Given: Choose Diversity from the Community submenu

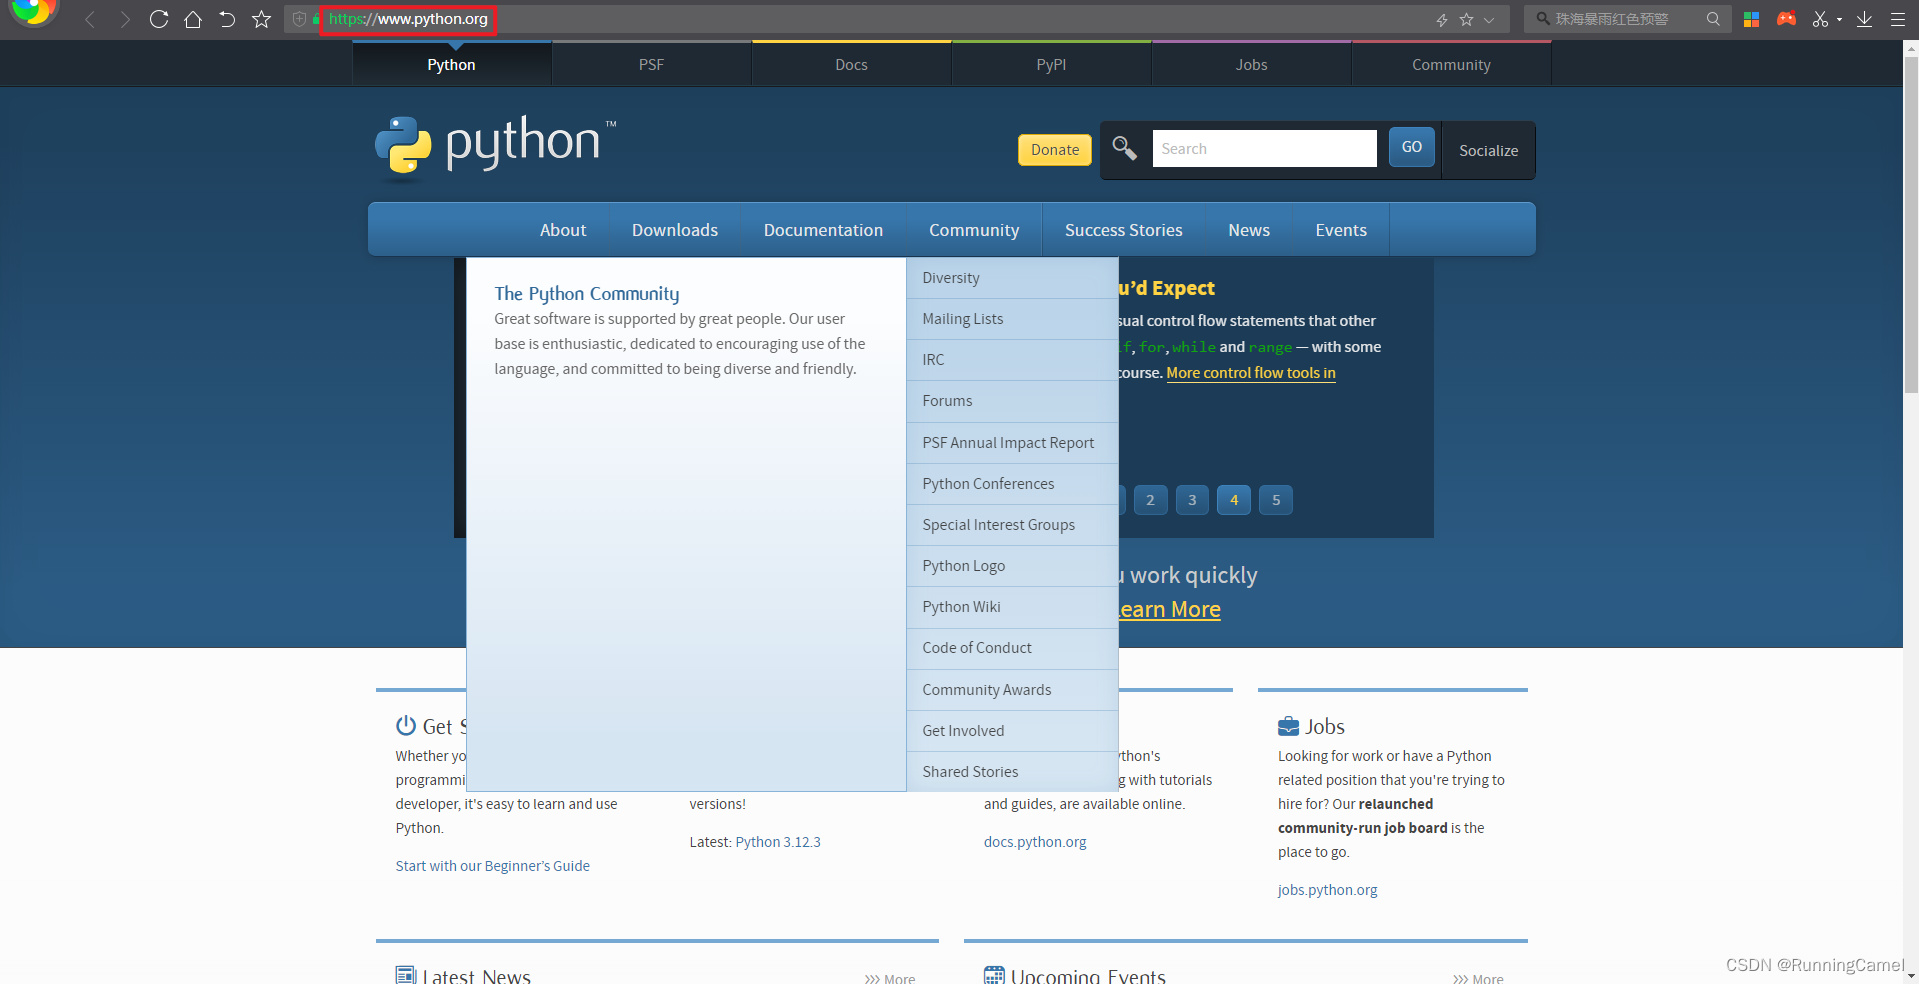Looking at the screenshot, I should tap(1012, 278).
